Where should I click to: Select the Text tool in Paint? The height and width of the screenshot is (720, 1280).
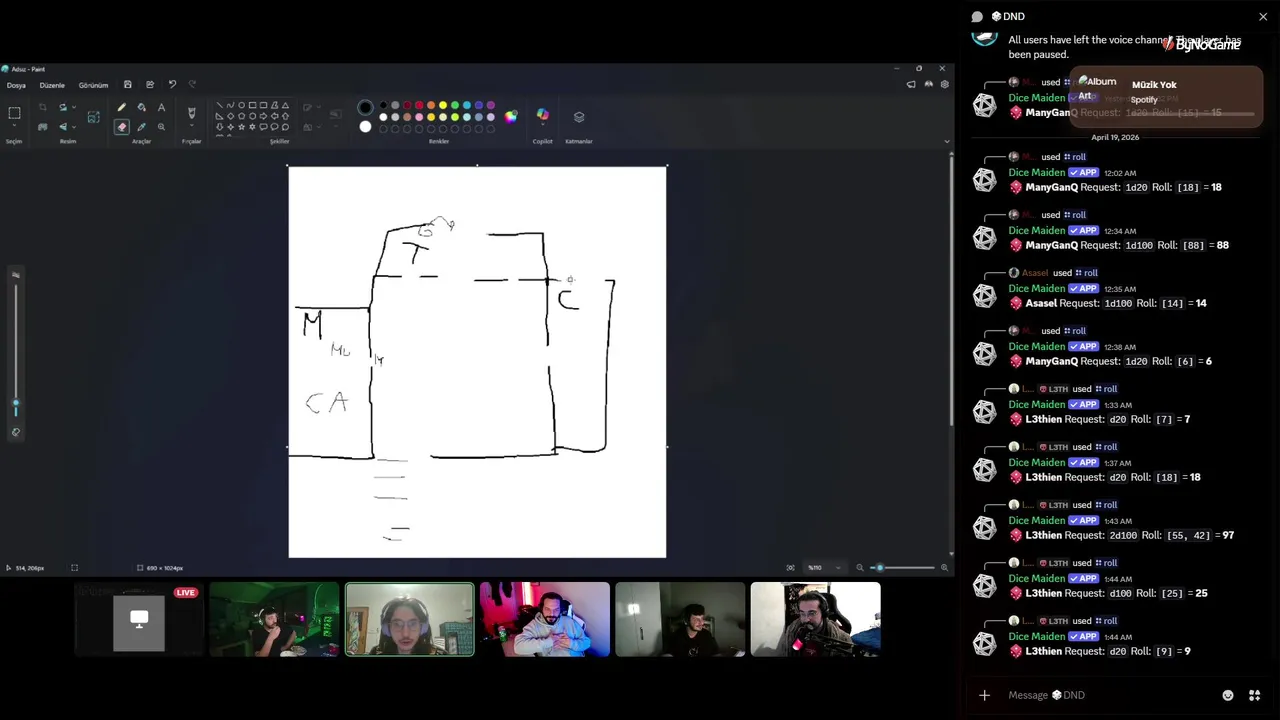[x=161, y=107]
